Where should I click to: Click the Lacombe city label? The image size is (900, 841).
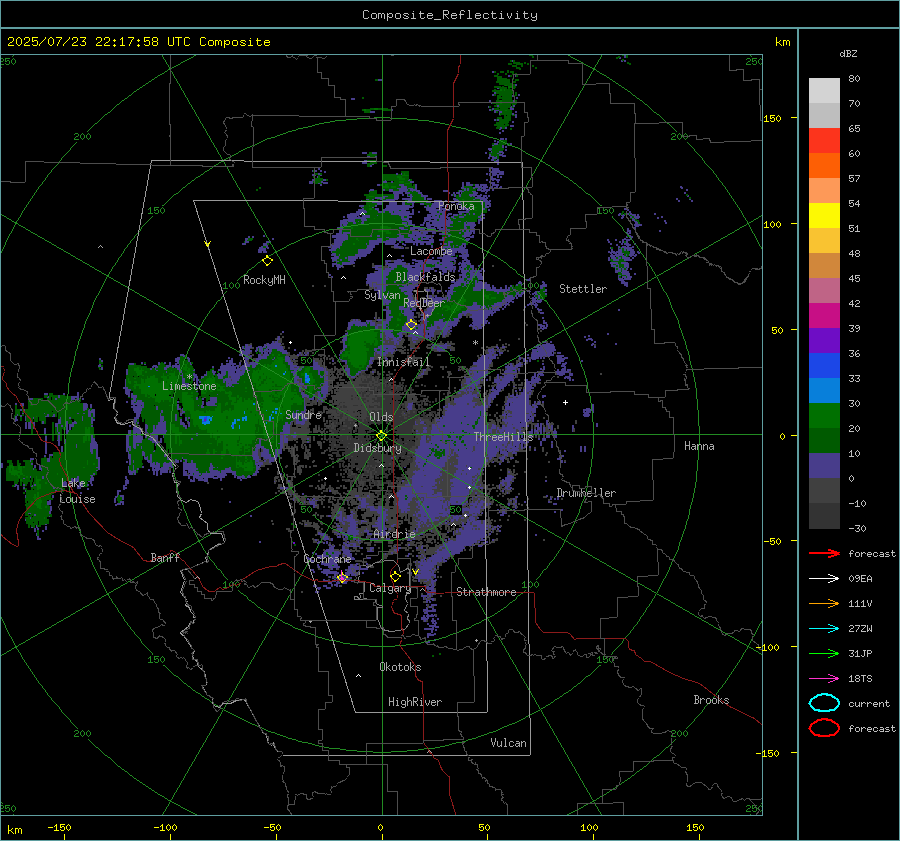coord(431,251)
